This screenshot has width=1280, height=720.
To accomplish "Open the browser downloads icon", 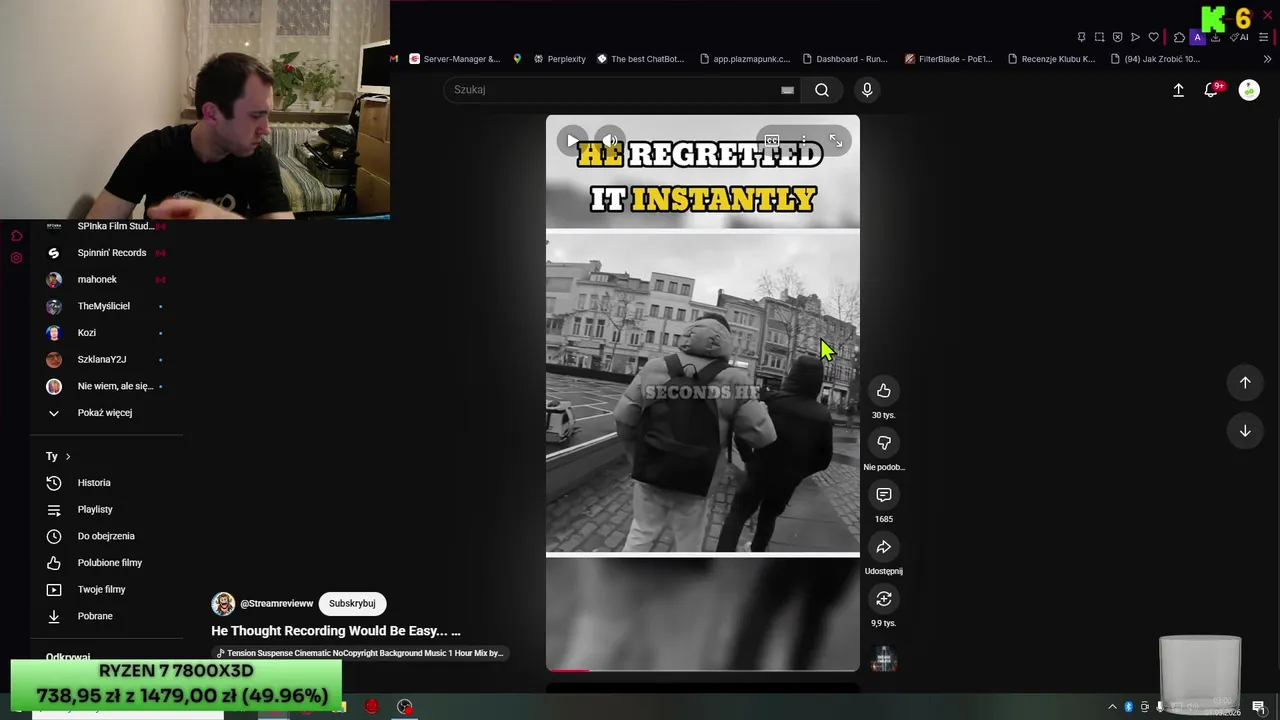I will (x=1215, y=37).
